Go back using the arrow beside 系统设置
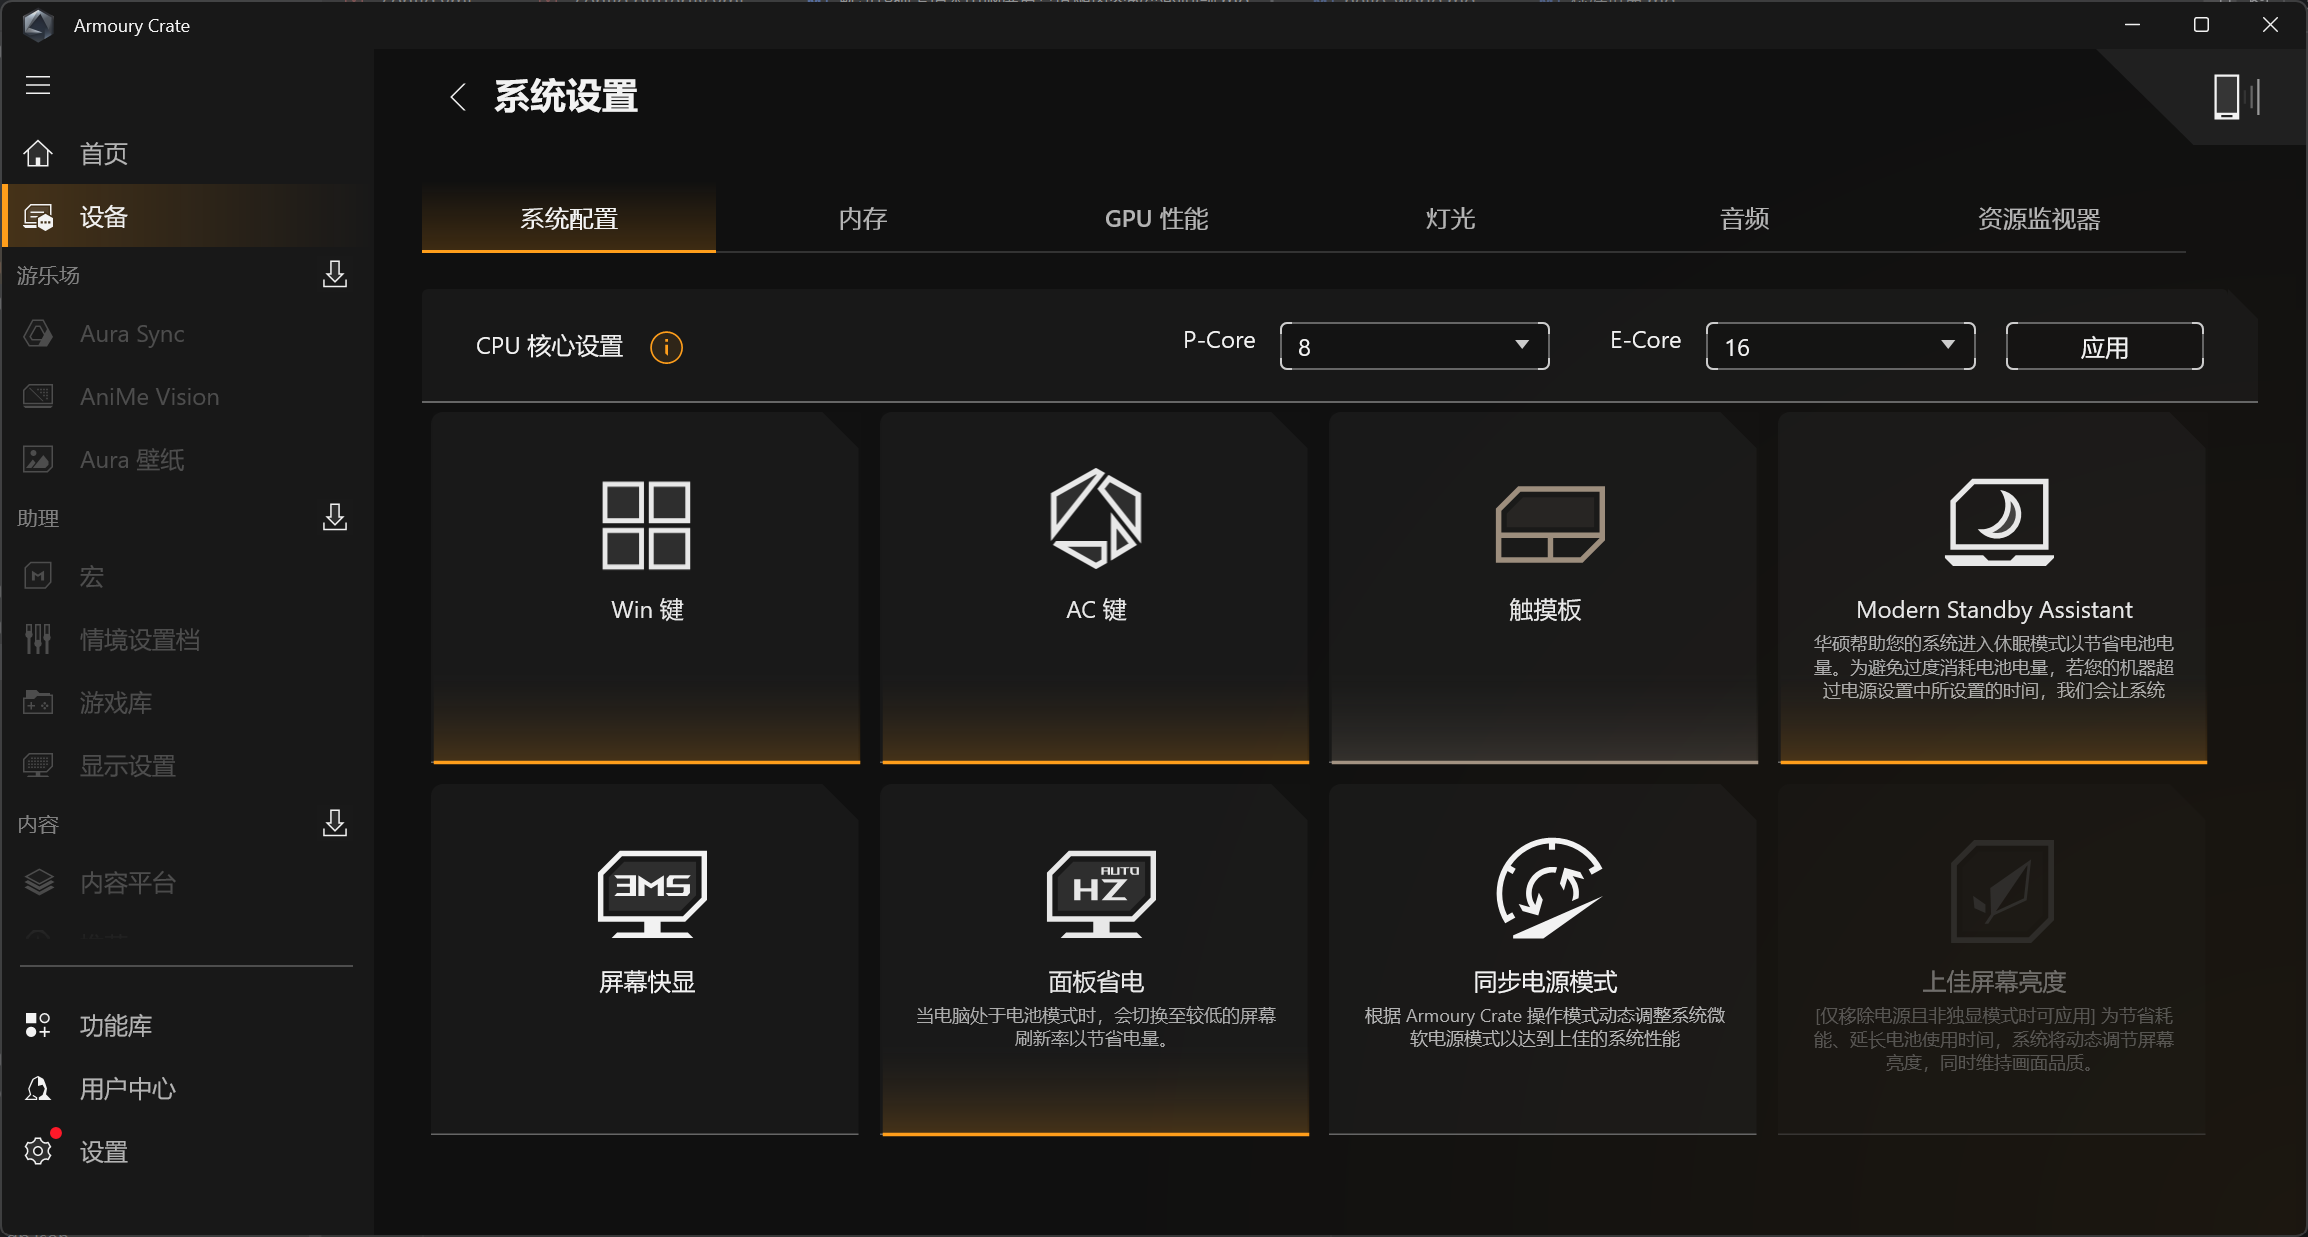 coord(458,97)
